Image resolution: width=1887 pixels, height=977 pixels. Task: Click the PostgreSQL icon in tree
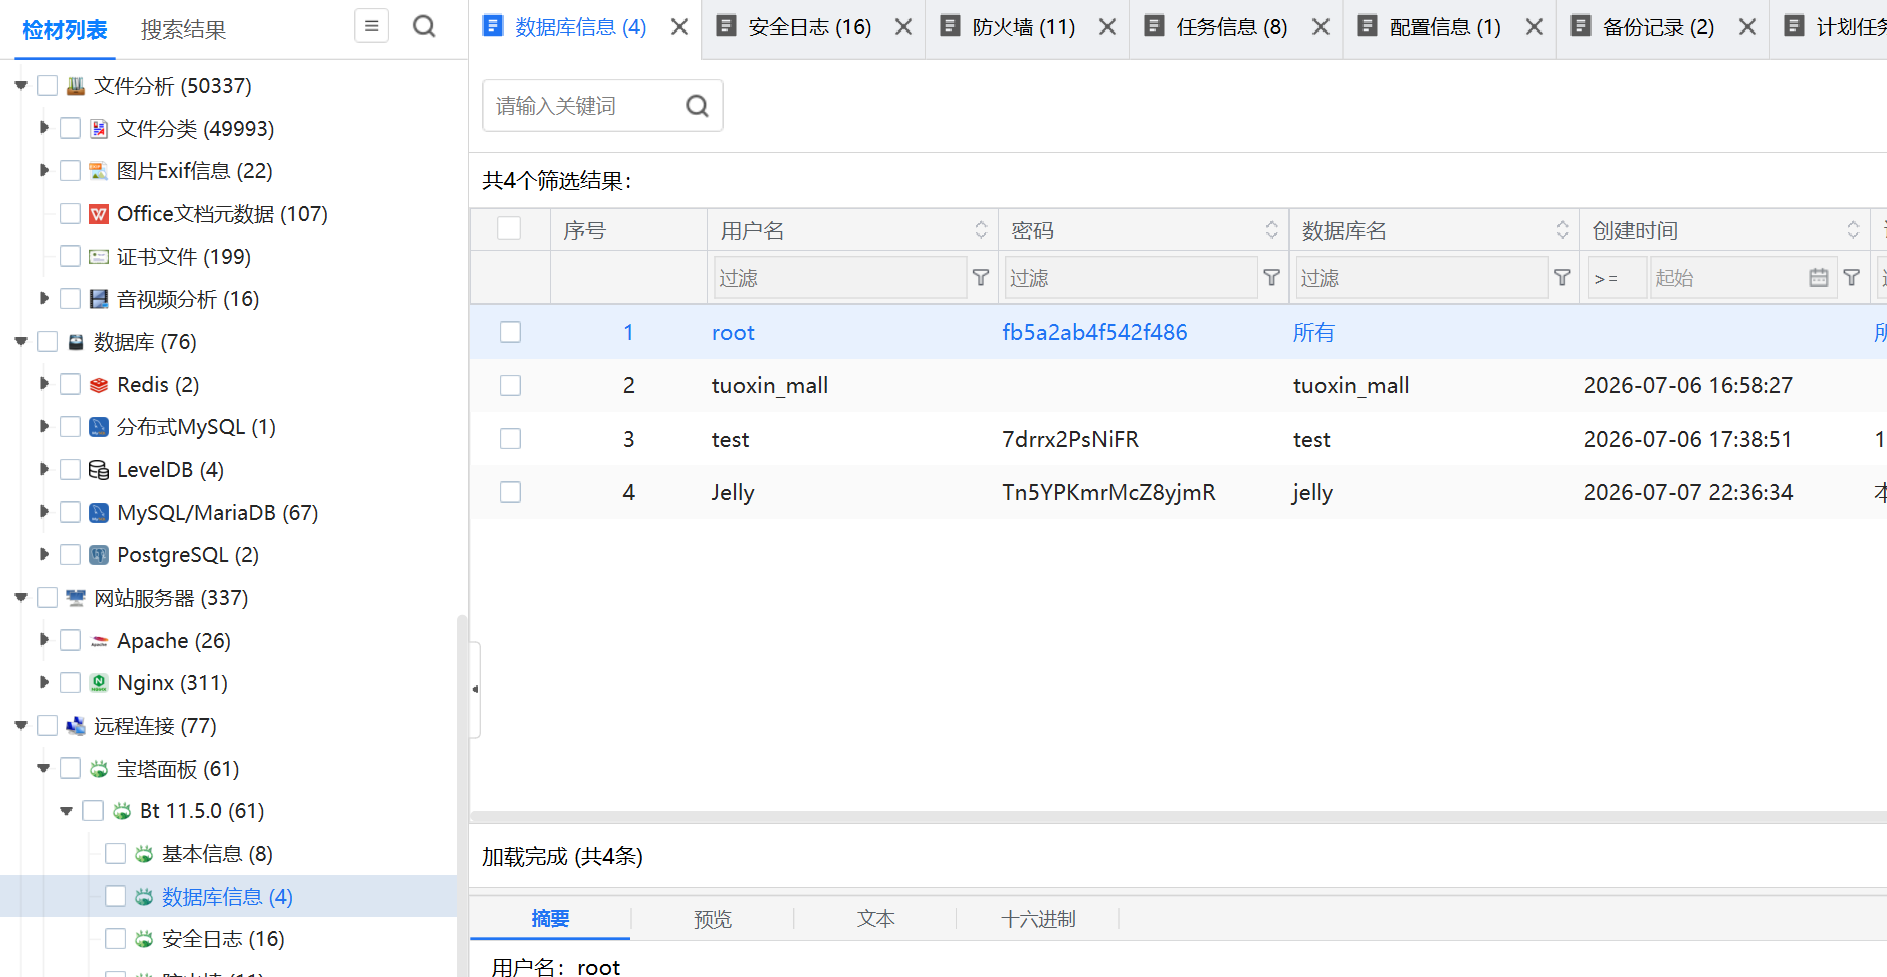coord(99,555)
